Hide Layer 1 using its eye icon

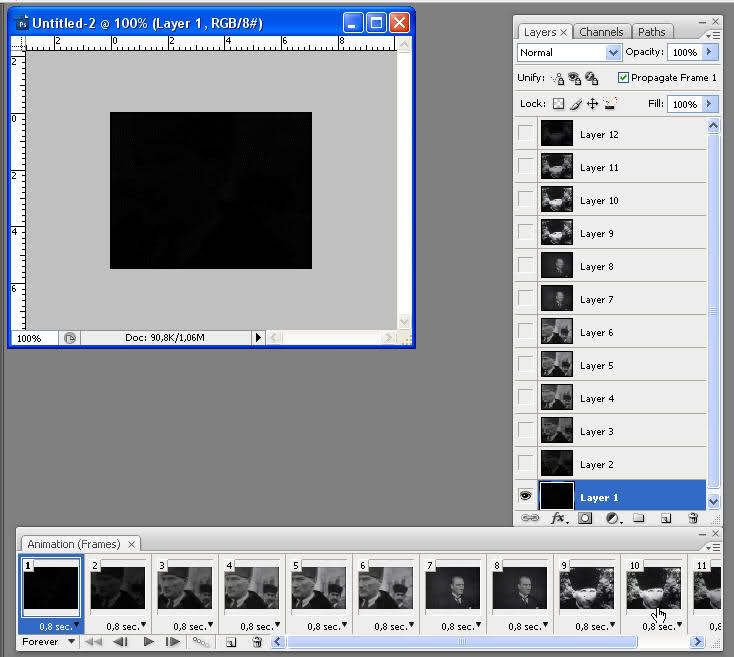525,497
